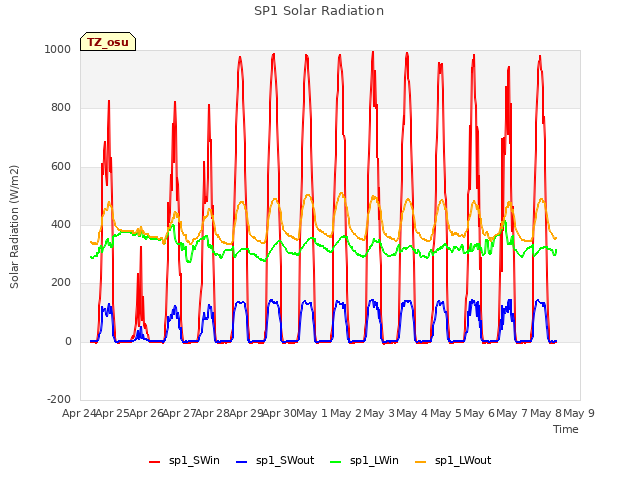Click the May 9 x-axis date label
Image resolution: width=640 pixels, height=480 pixels.
[x=579, y=413]
